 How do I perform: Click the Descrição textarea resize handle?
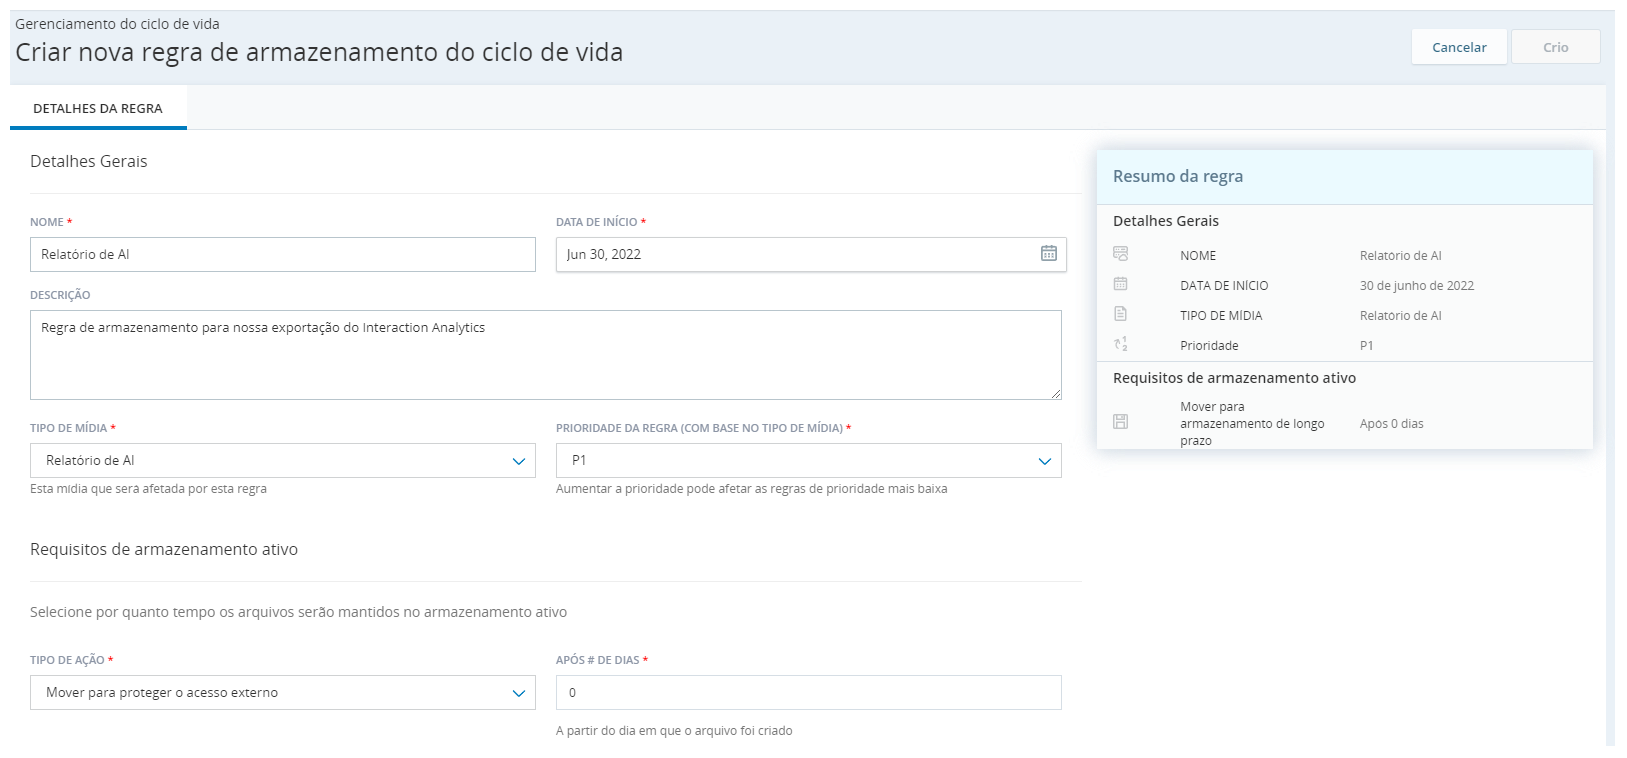(1055, 393)
